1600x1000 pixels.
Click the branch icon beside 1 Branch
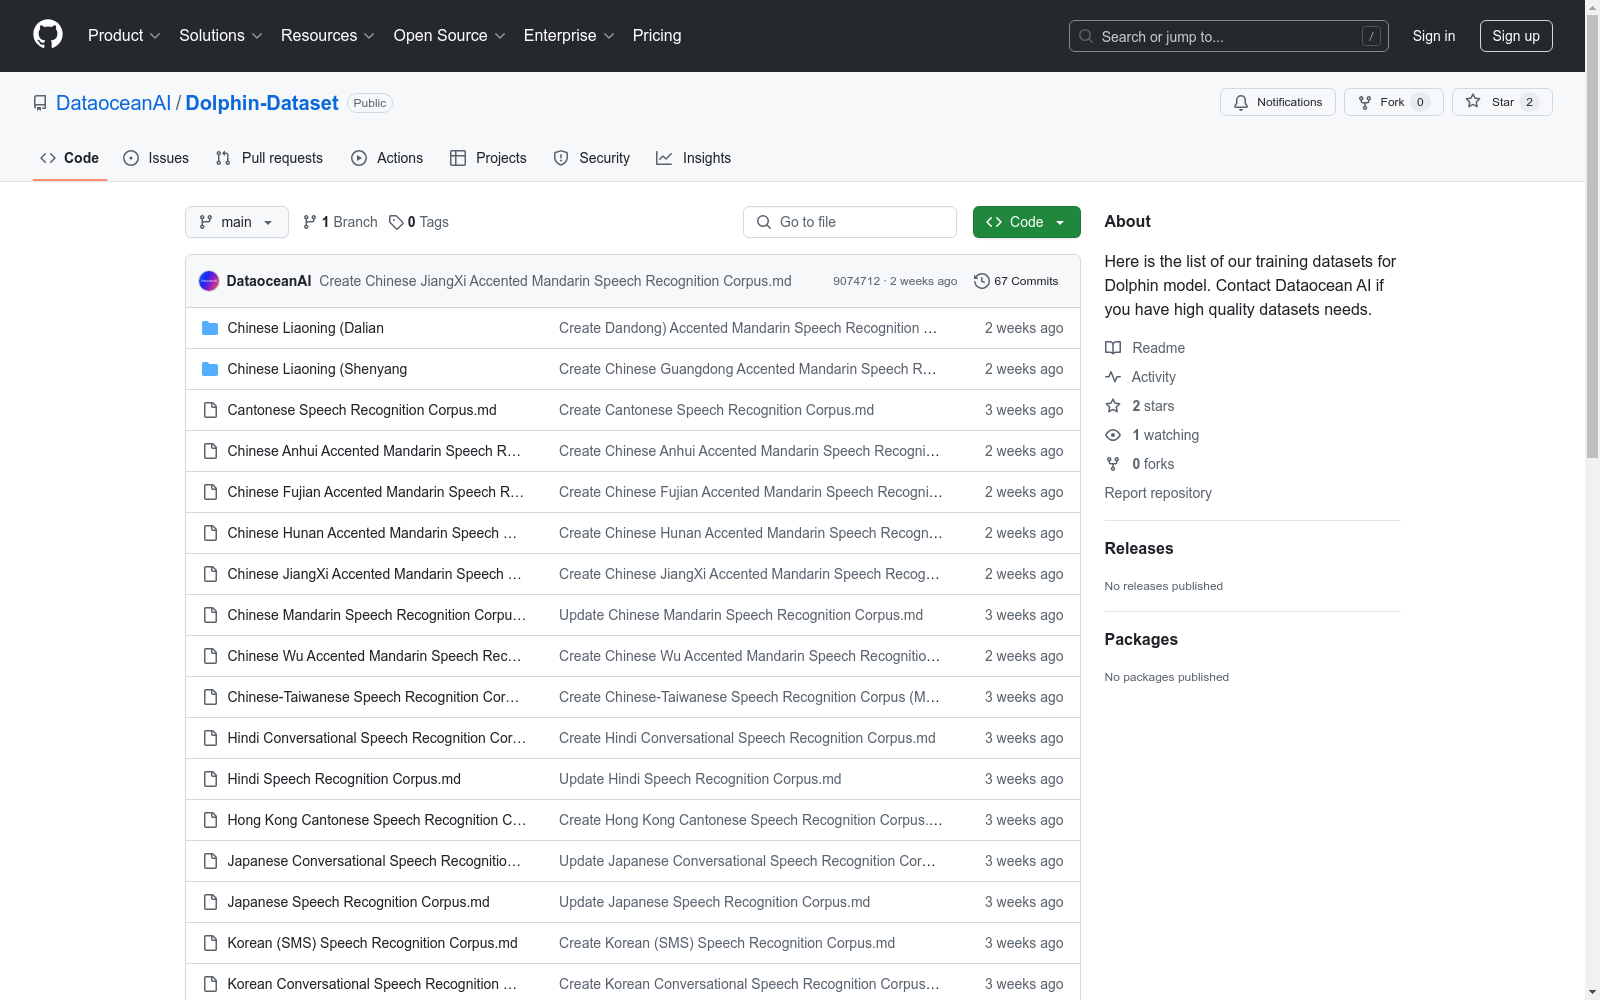[x=310, y=222]
